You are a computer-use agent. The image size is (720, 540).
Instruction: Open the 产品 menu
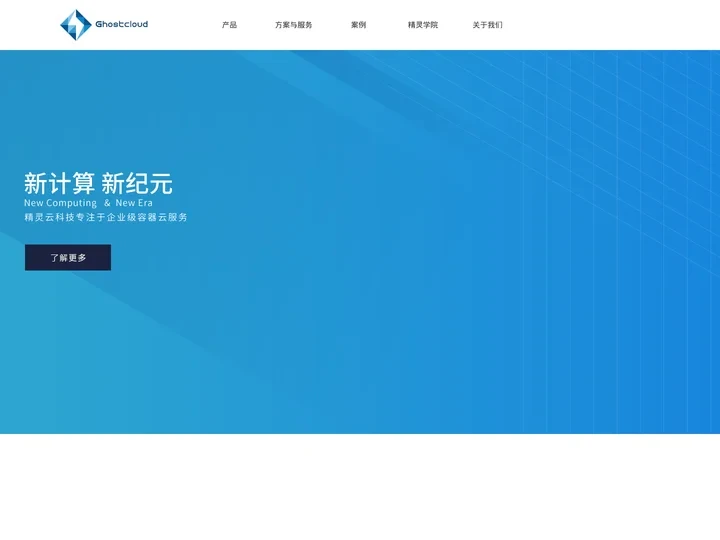pyautogui.click(x=229, y=25)
